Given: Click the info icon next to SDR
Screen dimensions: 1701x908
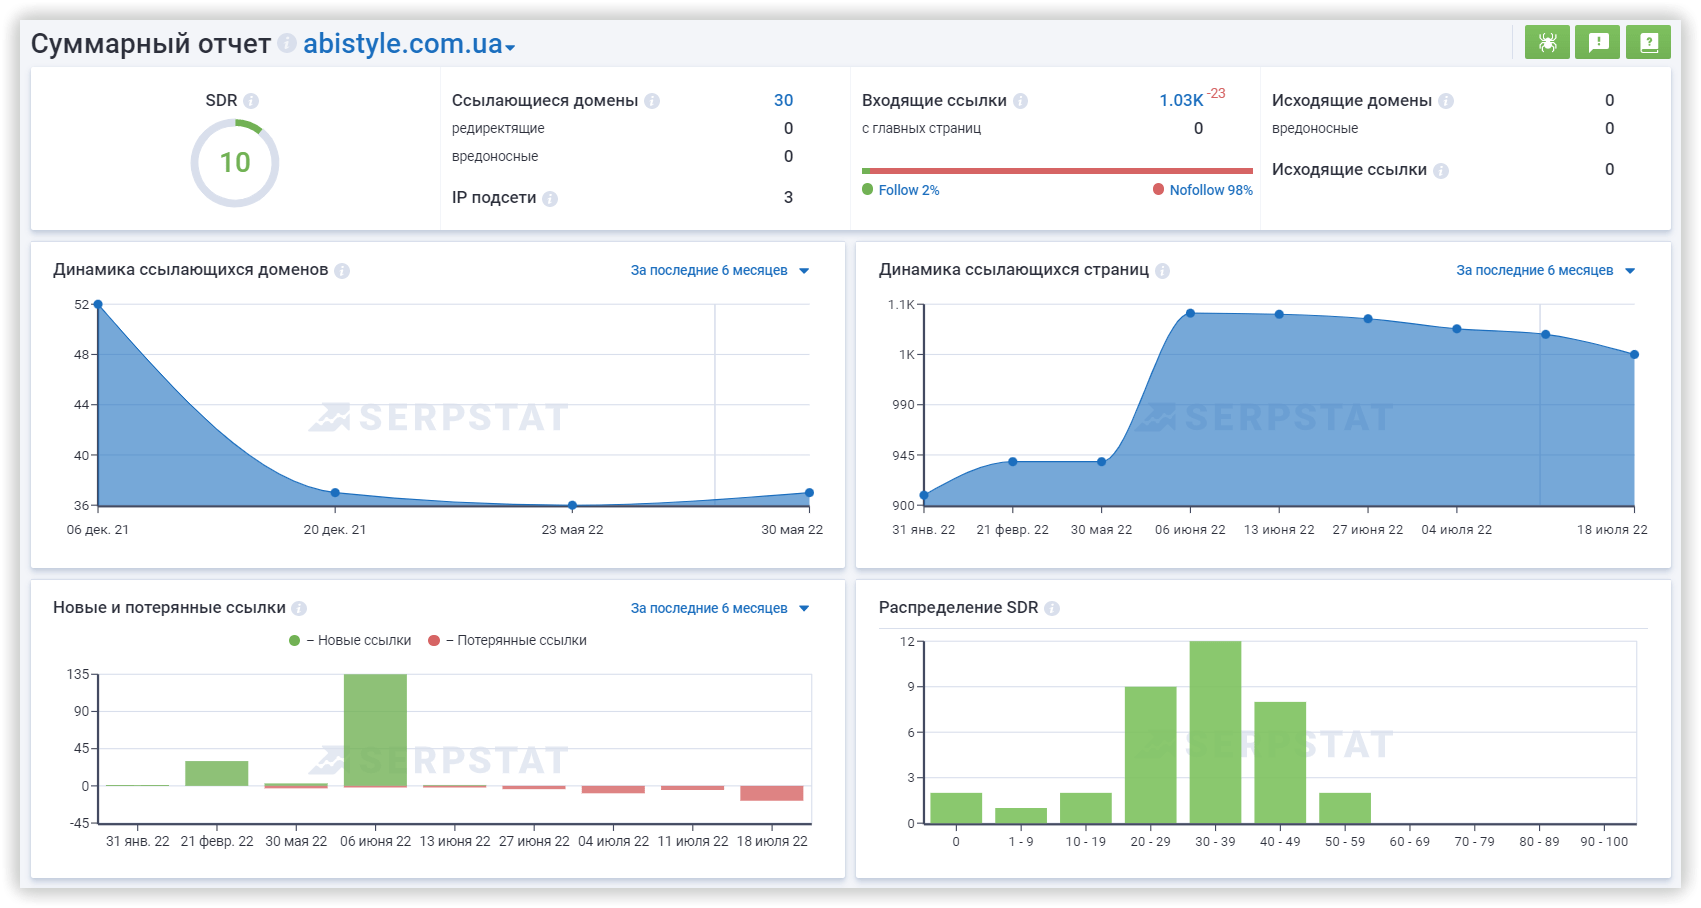Looking at the screenshot, I should [x=251, y=101].
